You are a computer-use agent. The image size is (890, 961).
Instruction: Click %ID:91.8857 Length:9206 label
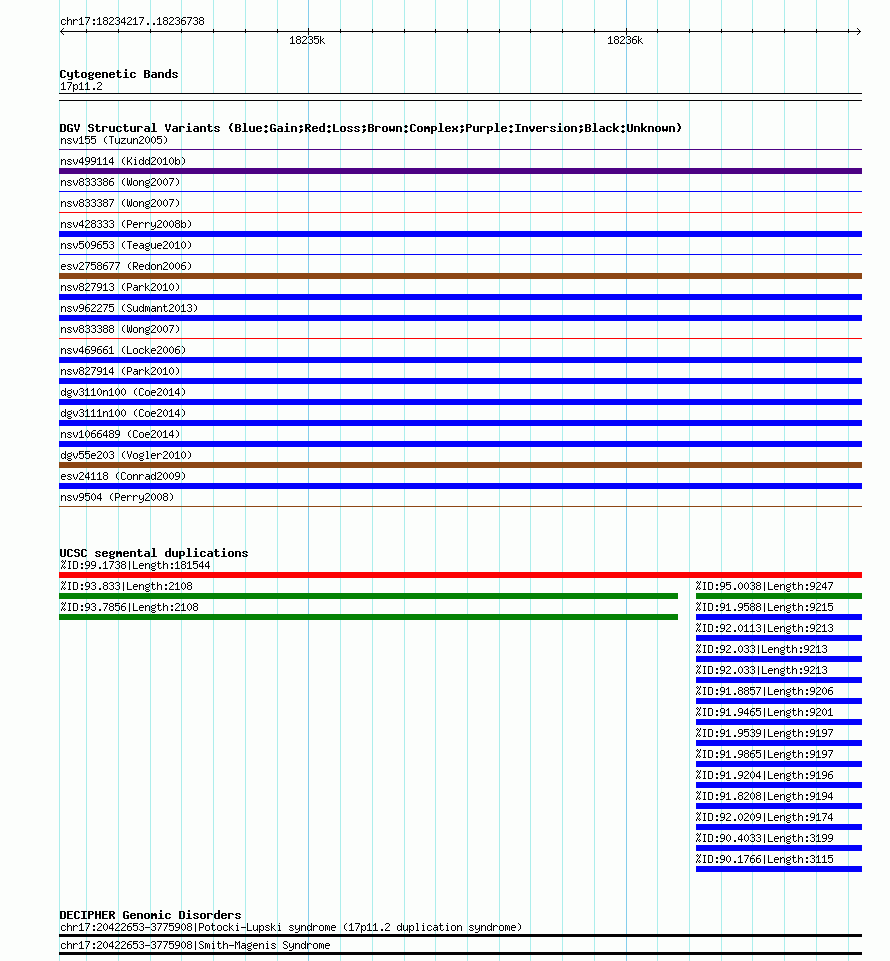pos(765,691)
